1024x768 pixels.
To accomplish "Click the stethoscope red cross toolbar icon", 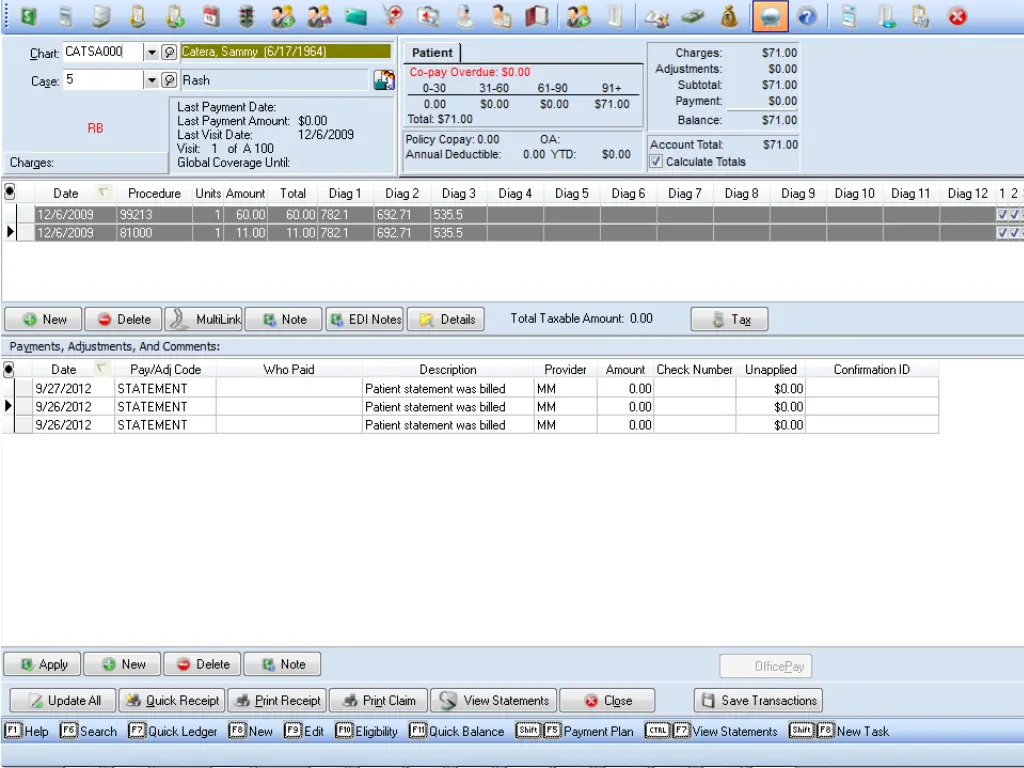I will (x=392, y=16).
